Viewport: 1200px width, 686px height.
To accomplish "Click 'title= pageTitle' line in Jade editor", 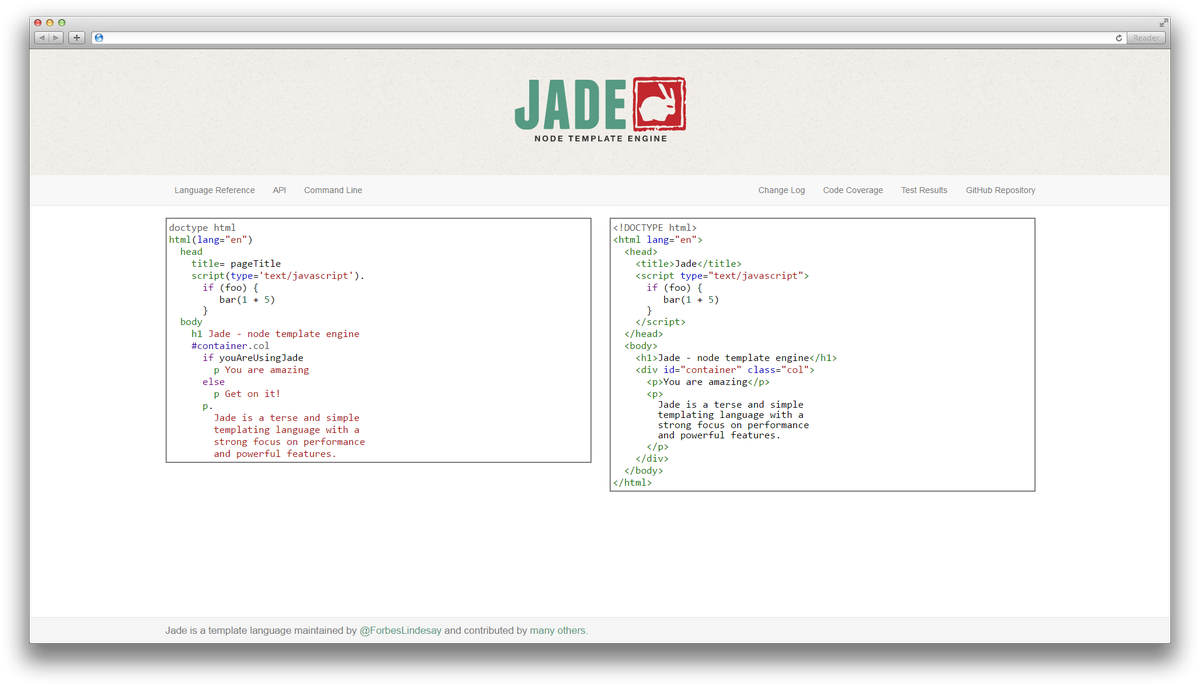I will click(236, 264).
